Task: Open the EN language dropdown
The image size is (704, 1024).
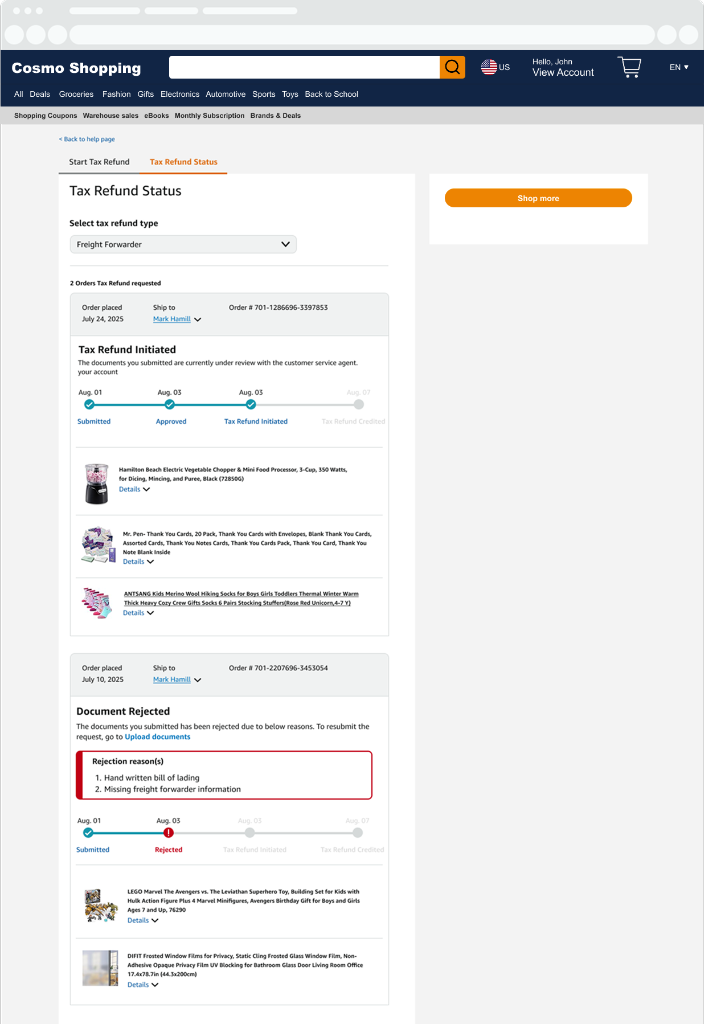Action: pos(679,67)
